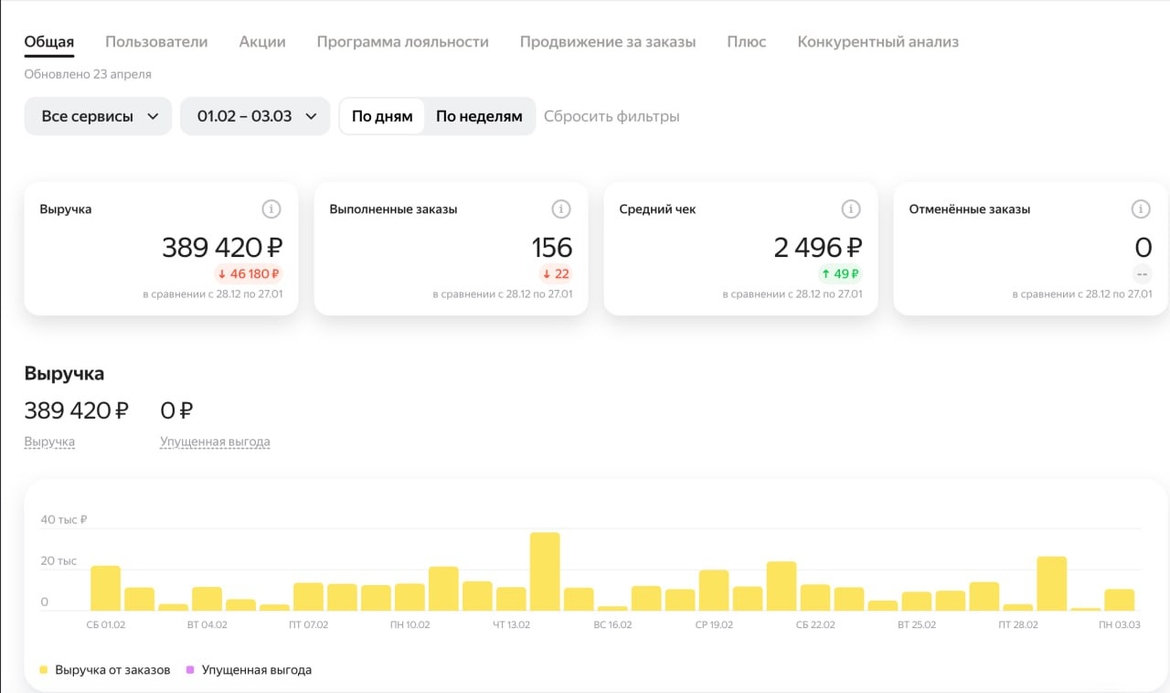Click the 40 тыс ₽ axis label

(63, 519)
